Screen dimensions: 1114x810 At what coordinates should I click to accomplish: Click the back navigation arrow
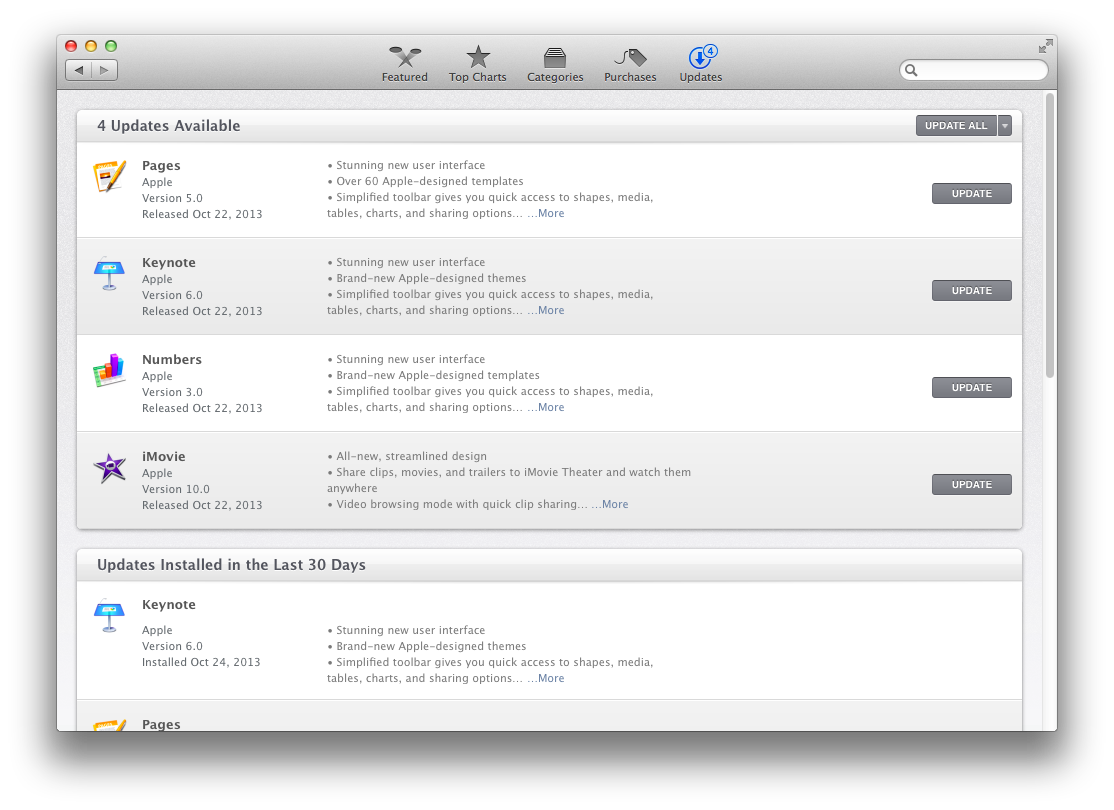[x=79, y=70]
